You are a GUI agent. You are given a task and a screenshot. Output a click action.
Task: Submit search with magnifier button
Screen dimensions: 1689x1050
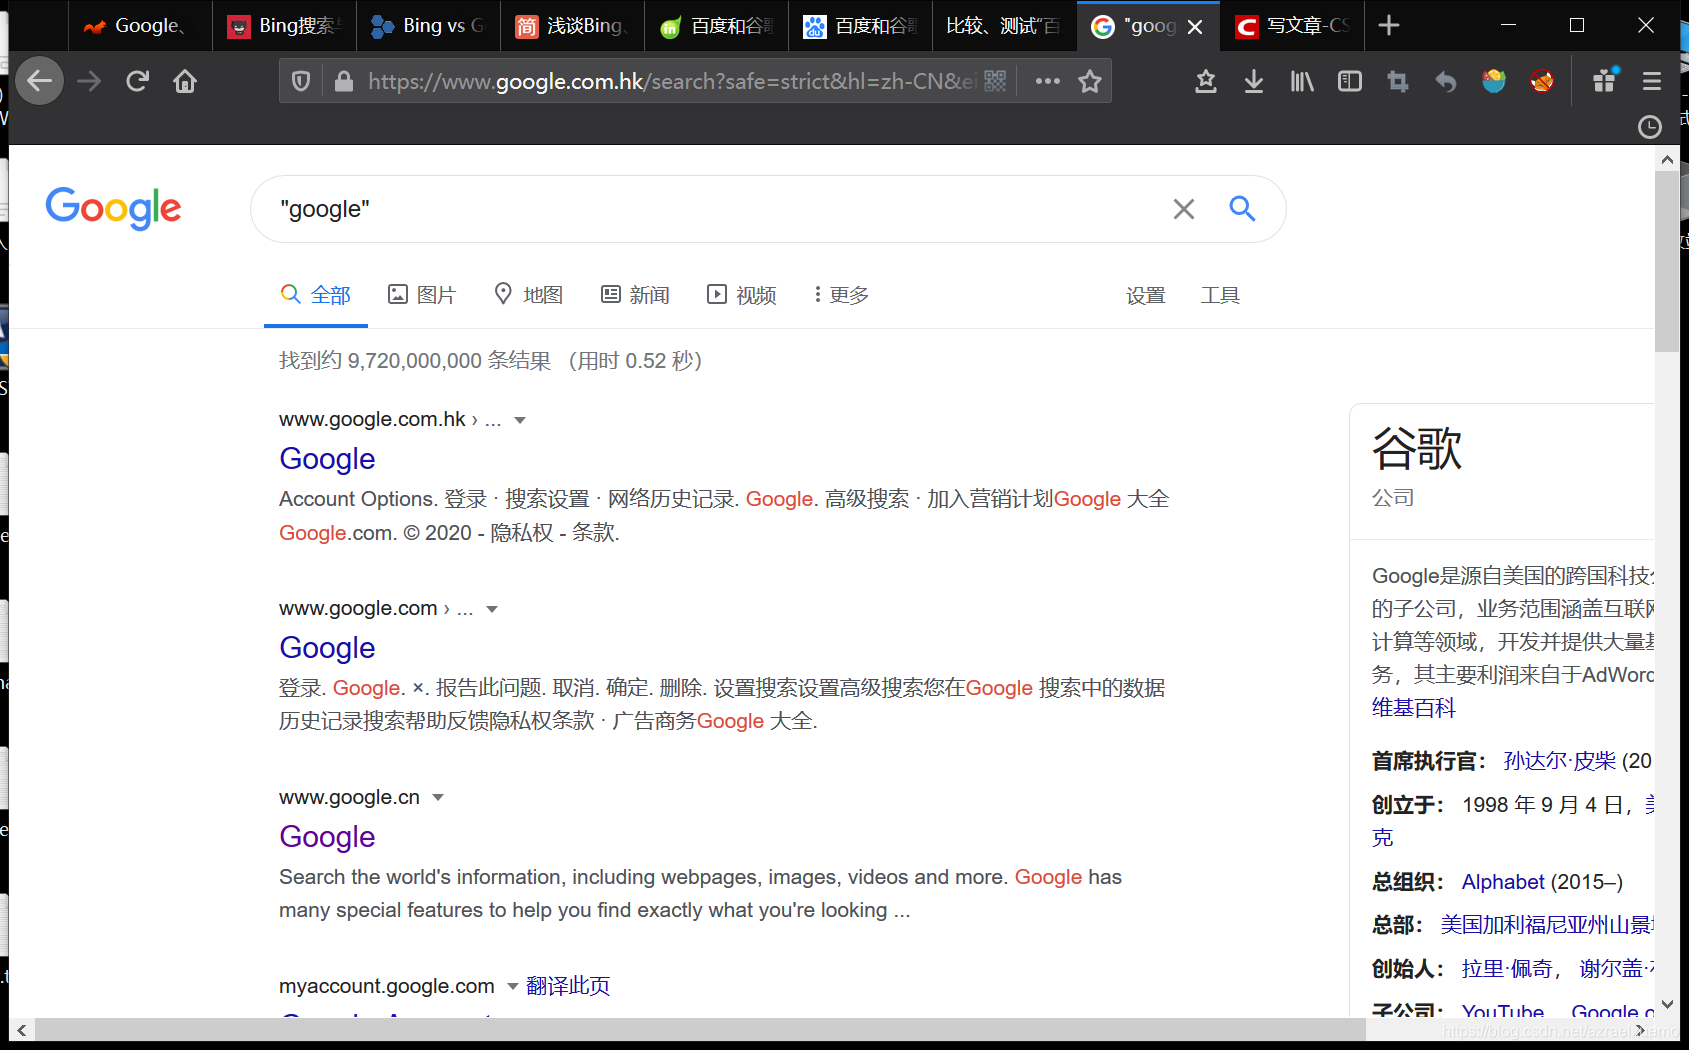click(1242, 208)
